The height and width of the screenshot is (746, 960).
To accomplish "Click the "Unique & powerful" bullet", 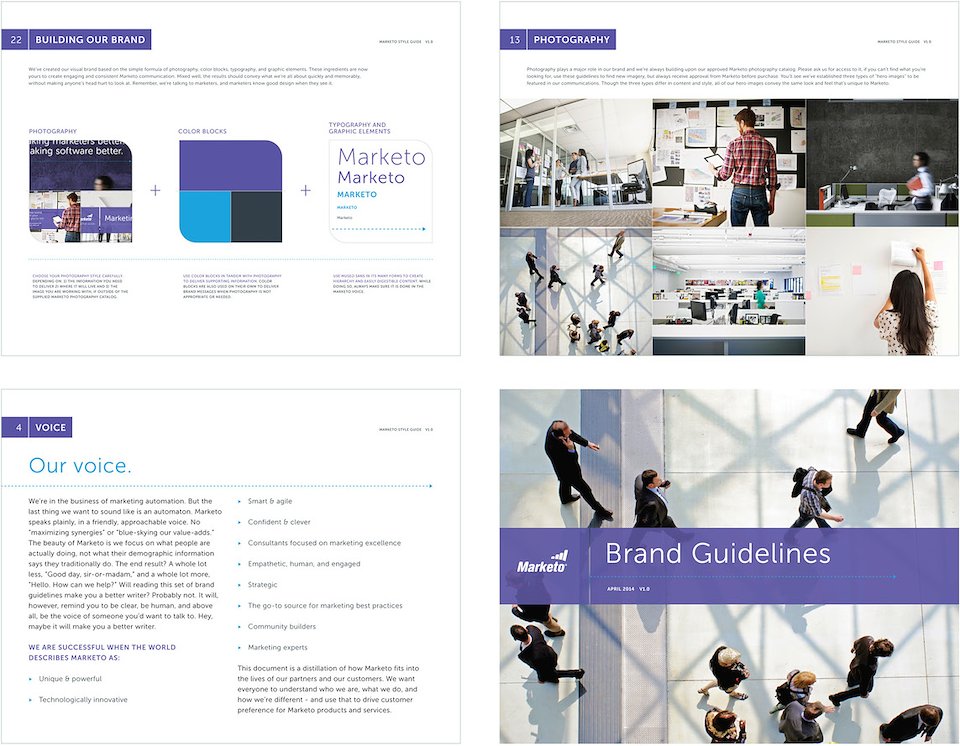I will click(70, 679).
